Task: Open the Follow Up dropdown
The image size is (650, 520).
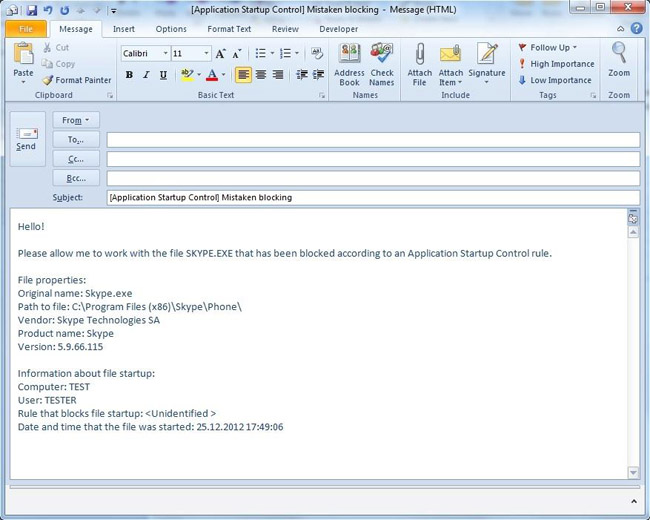Action: click(x=548, y=47)
